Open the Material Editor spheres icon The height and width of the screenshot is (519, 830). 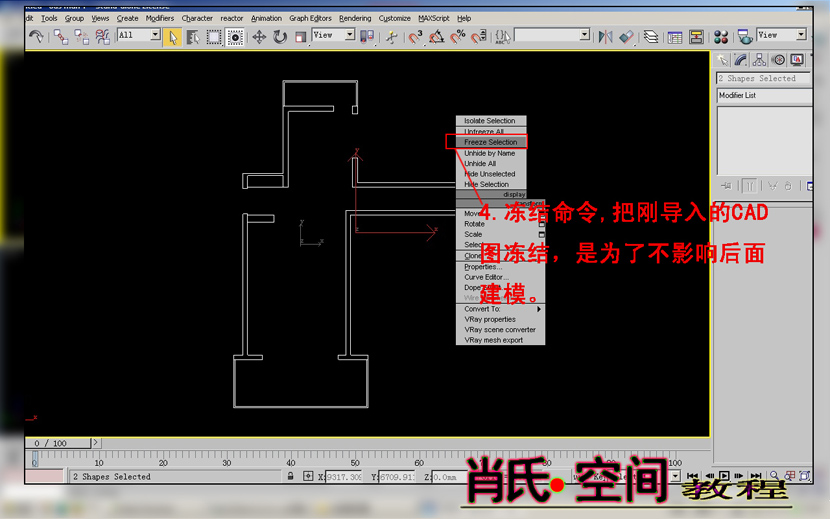point(721,37)
